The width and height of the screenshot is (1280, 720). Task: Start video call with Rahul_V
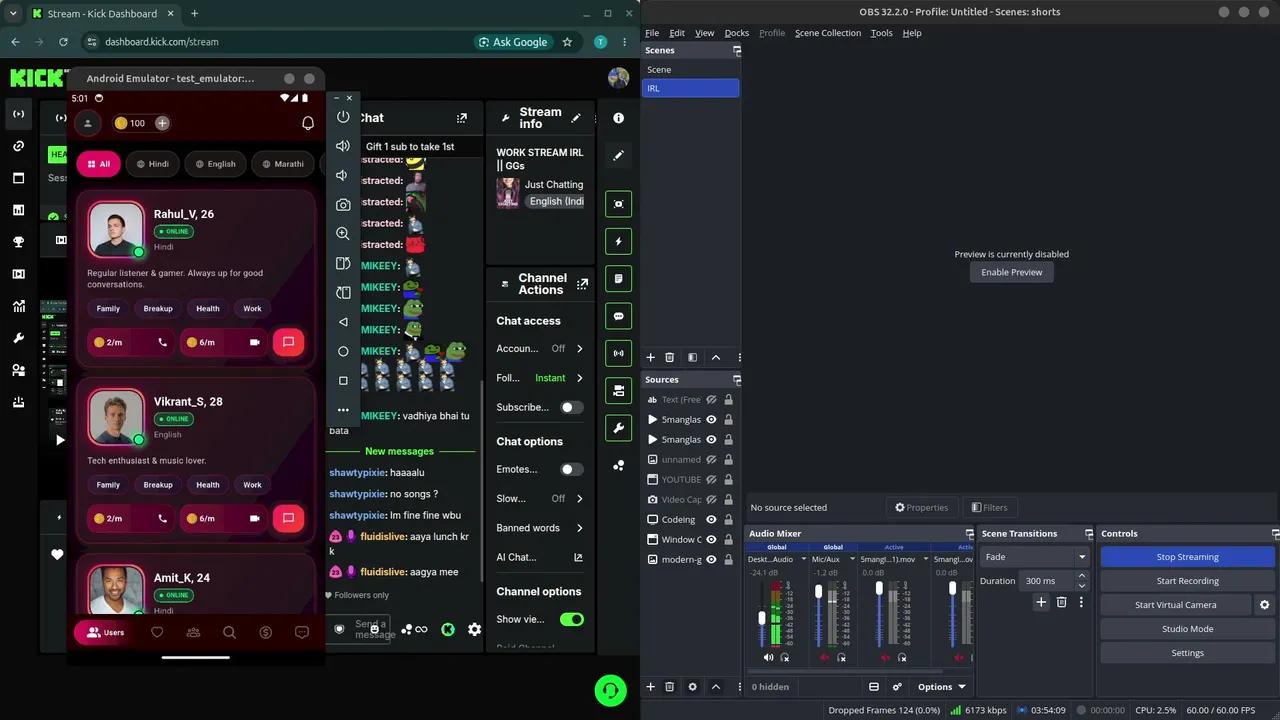click(x=255, y=342)
